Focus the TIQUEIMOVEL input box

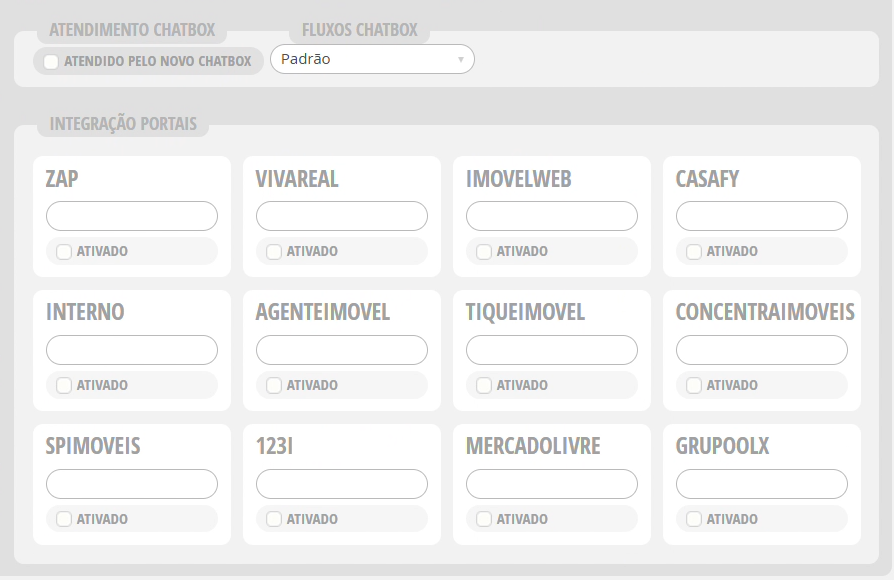point(551,350)
